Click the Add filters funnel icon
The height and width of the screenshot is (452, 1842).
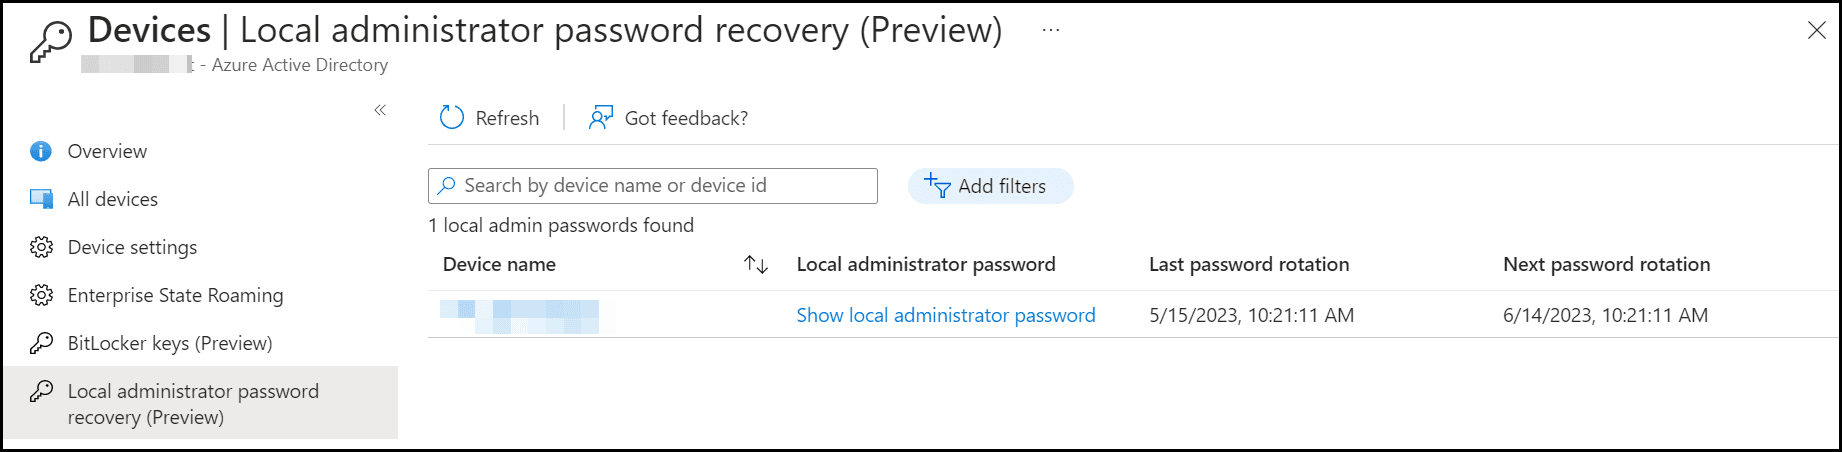(x=937, y=186)
